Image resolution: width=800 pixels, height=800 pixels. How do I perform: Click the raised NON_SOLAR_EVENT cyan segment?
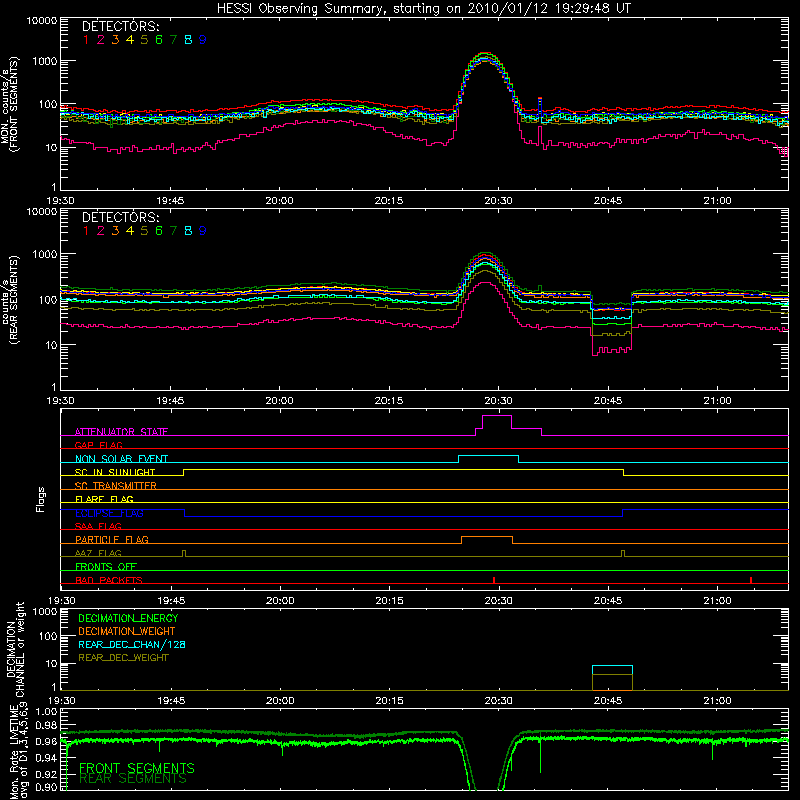[488, 456]
